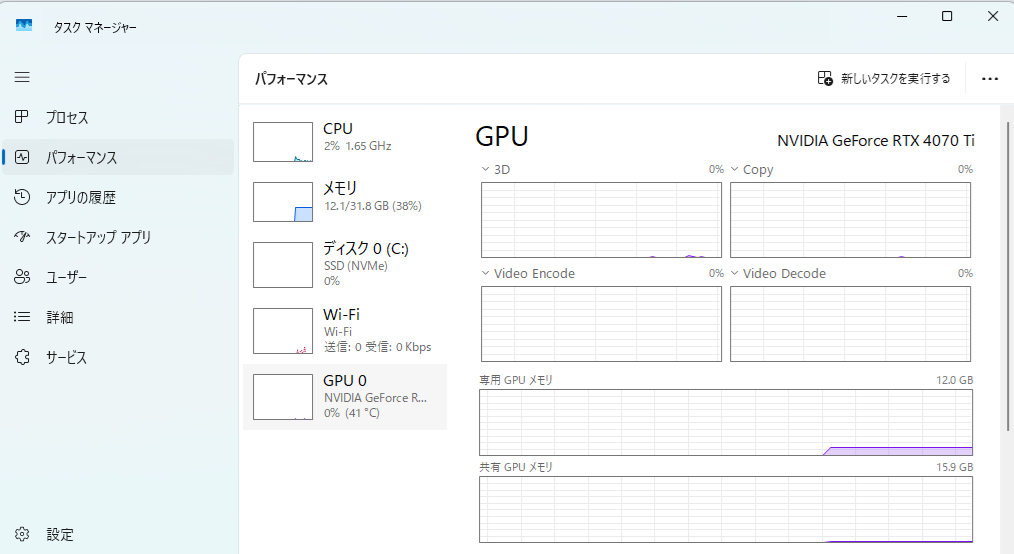Click the ディスク 0 (C:) title

pyautogui.click(x=366, y=248)
